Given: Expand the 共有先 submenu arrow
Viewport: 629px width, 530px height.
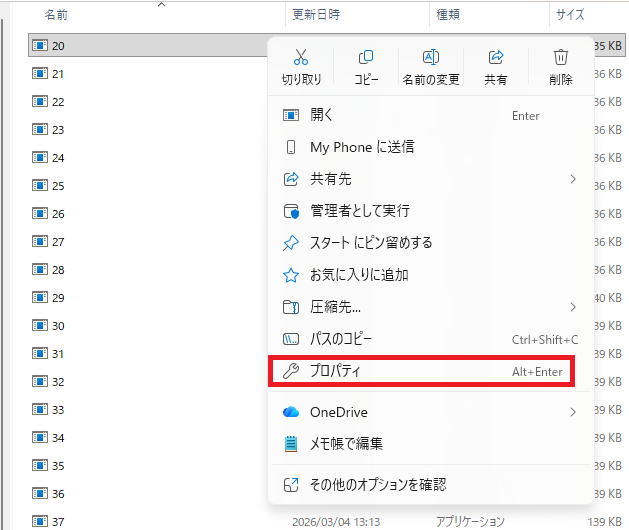Looking at the screenshot, I should 573,179.
